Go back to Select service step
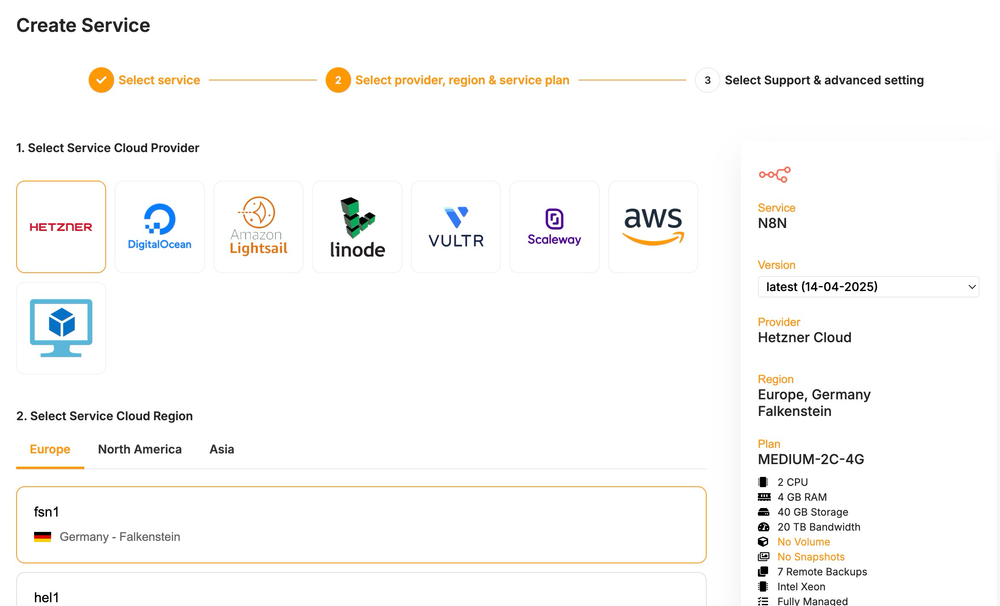1000x606 pixels. (159, 80)
